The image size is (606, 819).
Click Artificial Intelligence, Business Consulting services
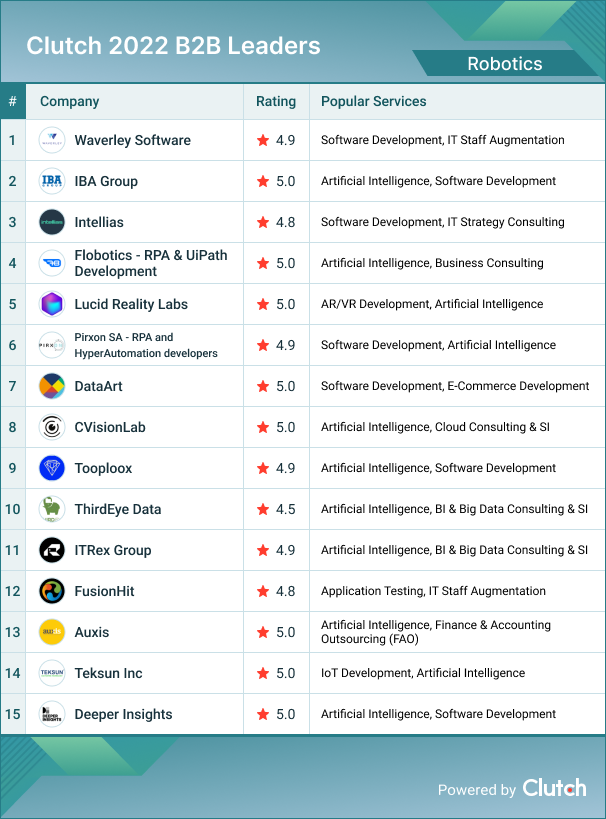click(x=432, y=263)
